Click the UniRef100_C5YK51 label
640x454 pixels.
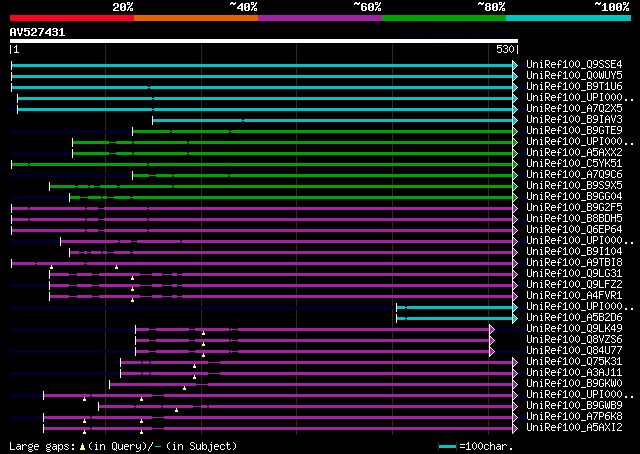(574, 164)
